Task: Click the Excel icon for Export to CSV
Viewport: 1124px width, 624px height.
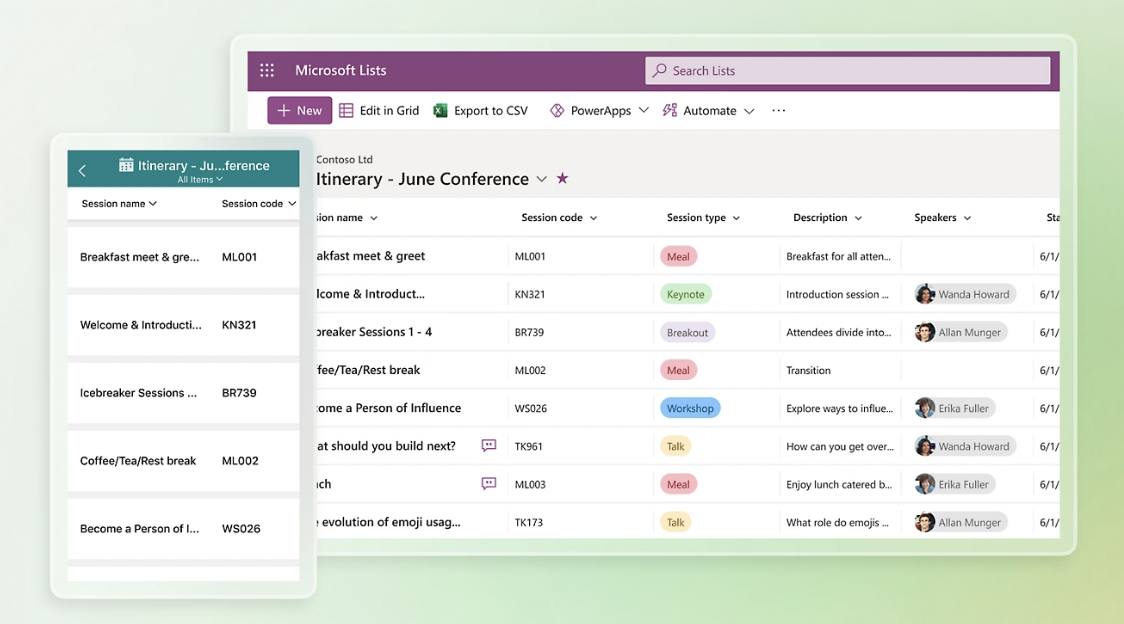Action: point(440,110)
